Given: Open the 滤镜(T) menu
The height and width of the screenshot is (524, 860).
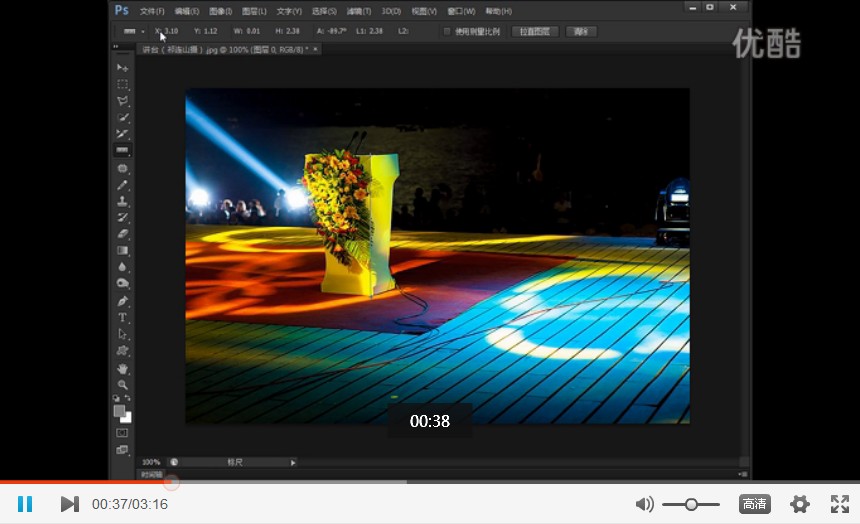Looking at the screenshot, I should (359, 11).
